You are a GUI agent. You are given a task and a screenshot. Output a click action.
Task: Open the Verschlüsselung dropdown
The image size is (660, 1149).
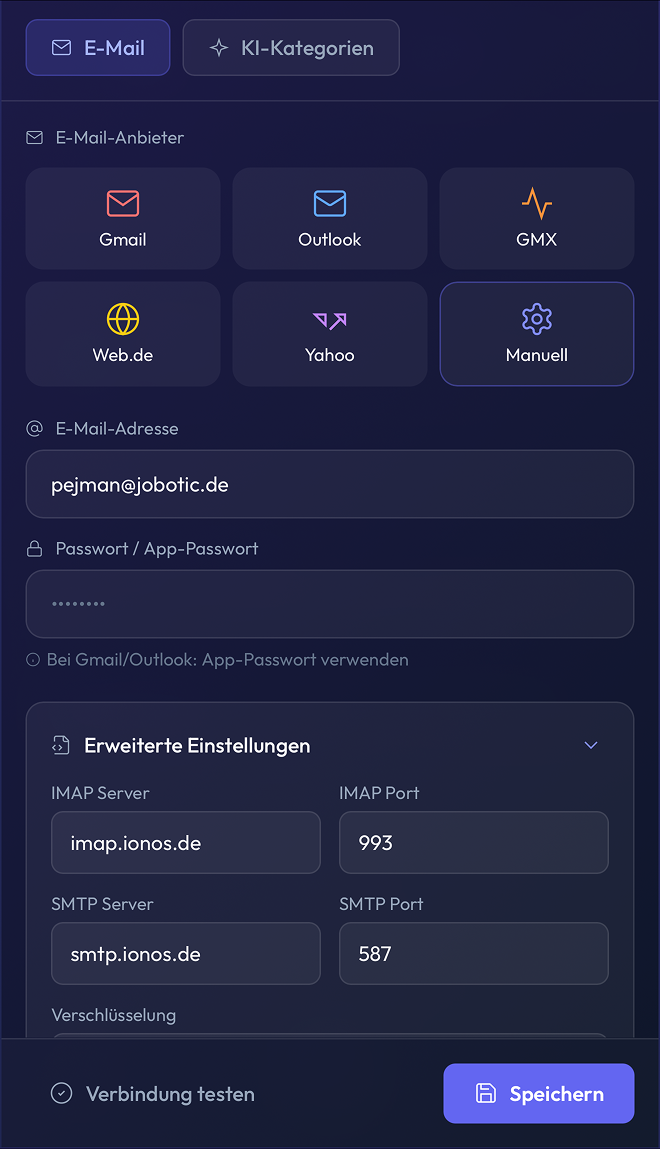(x=330, y=1036)
